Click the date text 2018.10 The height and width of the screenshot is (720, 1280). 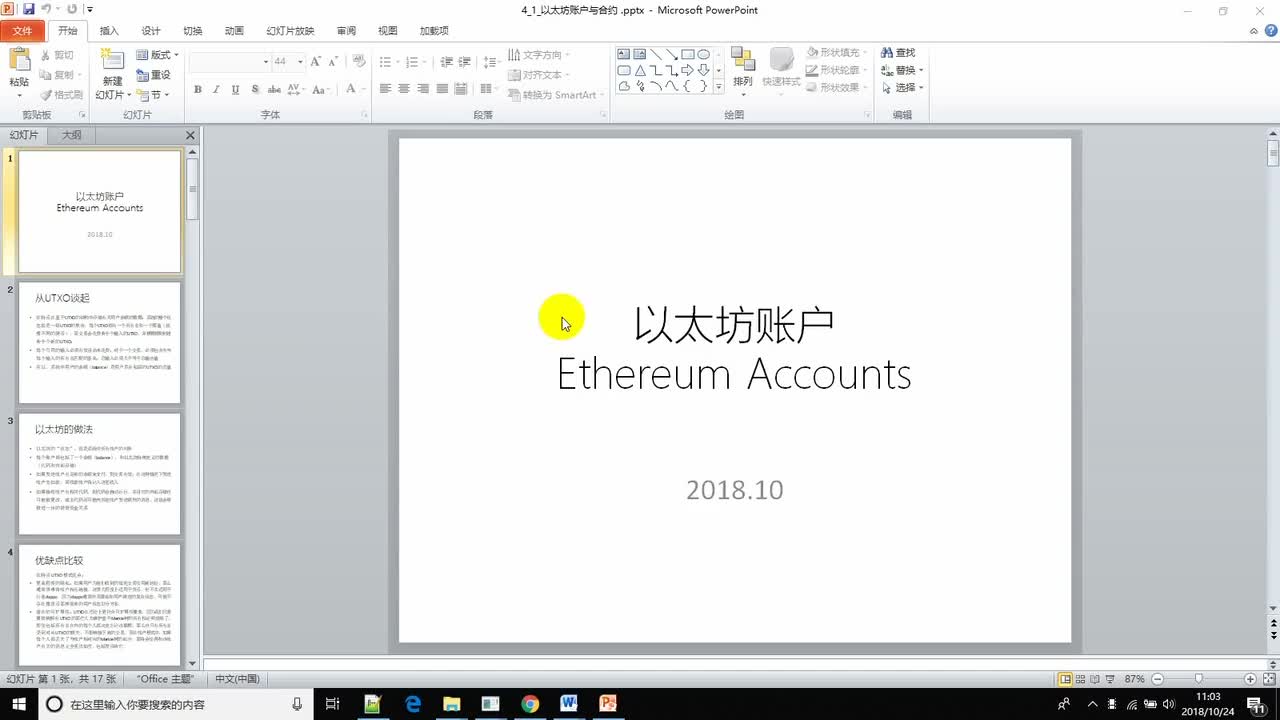pyautogui.click(x=735, y=490)
